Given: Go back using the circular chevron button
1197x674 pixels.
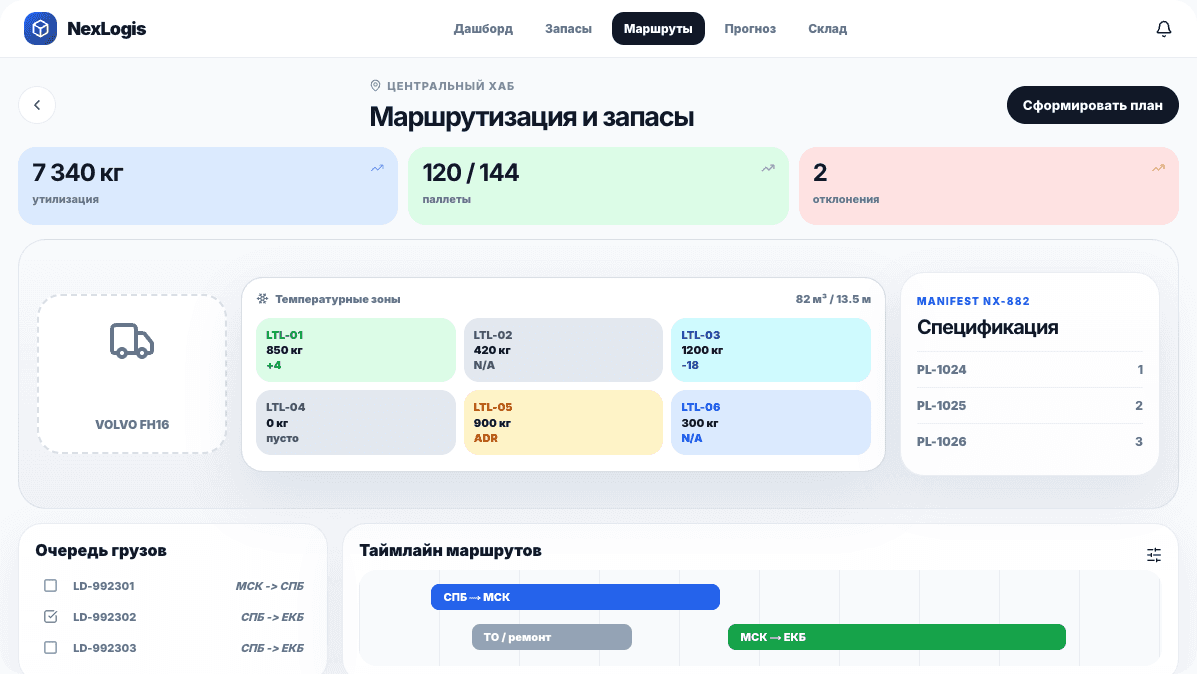Looking at the screenshot, I should coord(37,104).
